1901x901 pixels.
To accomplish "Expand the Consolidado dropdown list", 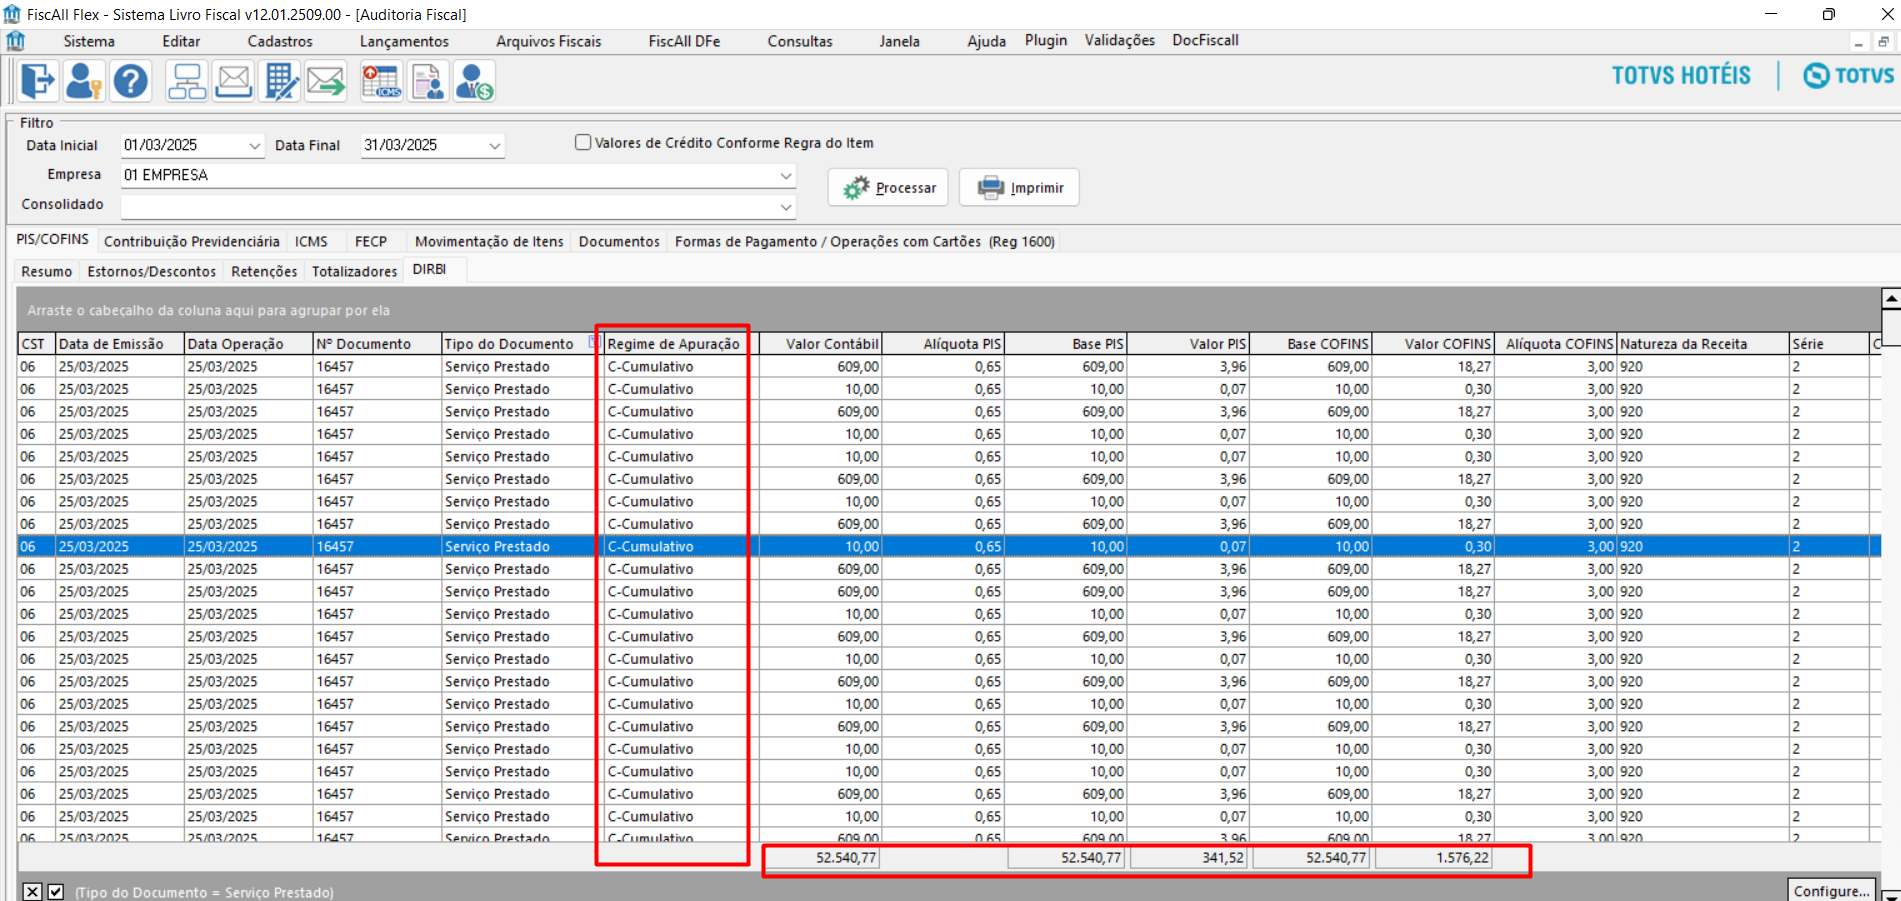I will 785,207.
